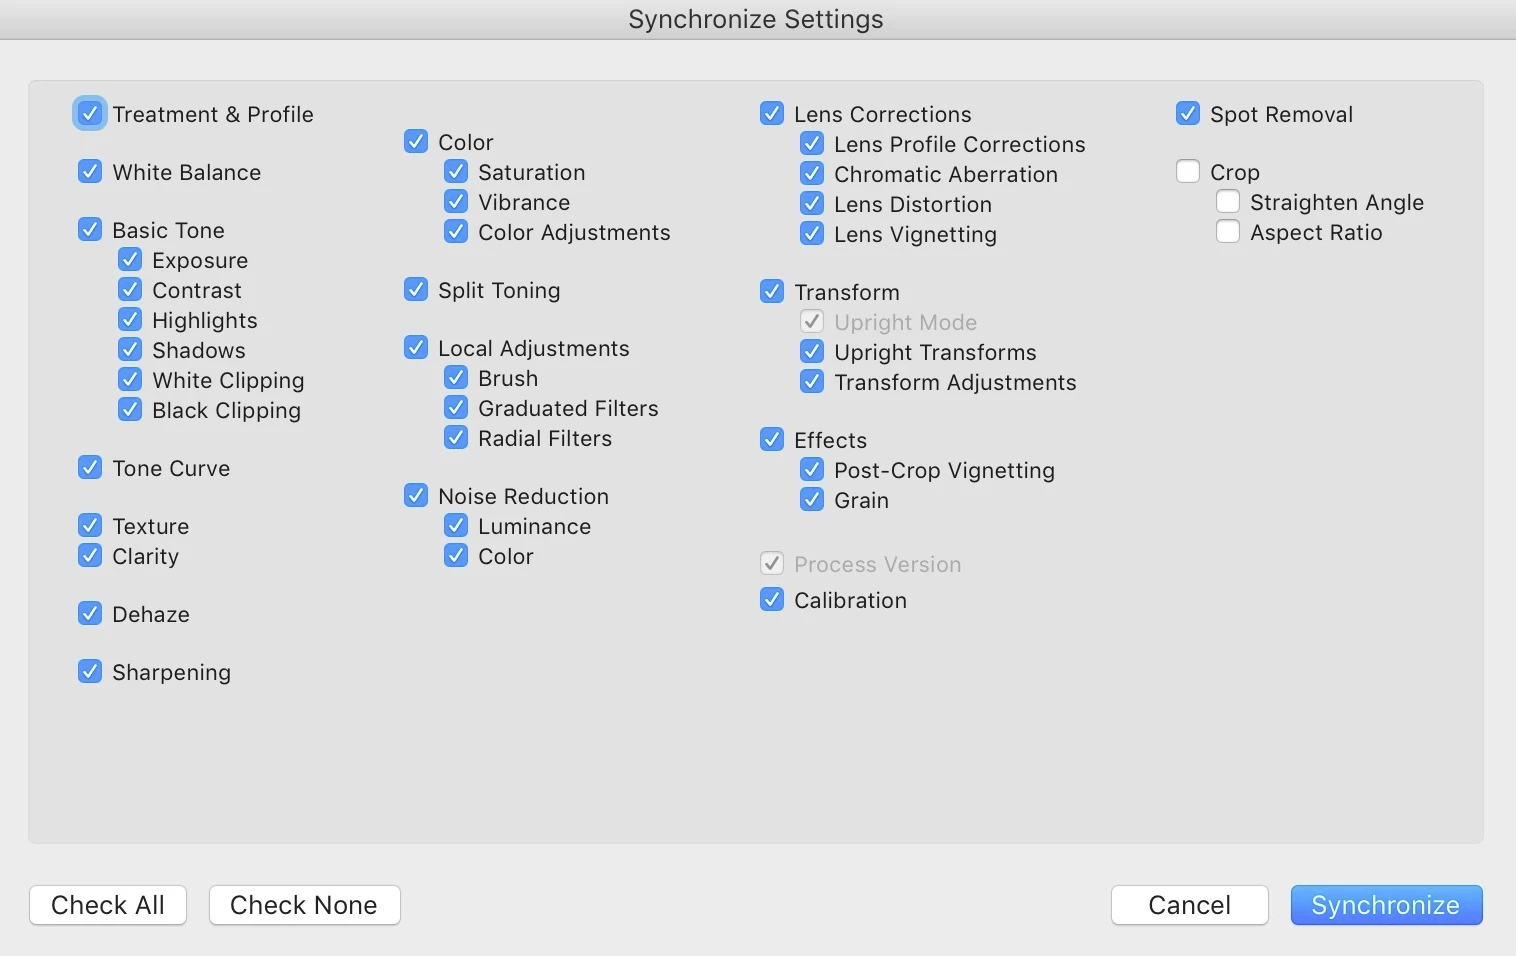The image size is (1516, 956).
Task: Uncheck Chromatic Aberration option
Action: pyautogui.click(x=812, y=174)
